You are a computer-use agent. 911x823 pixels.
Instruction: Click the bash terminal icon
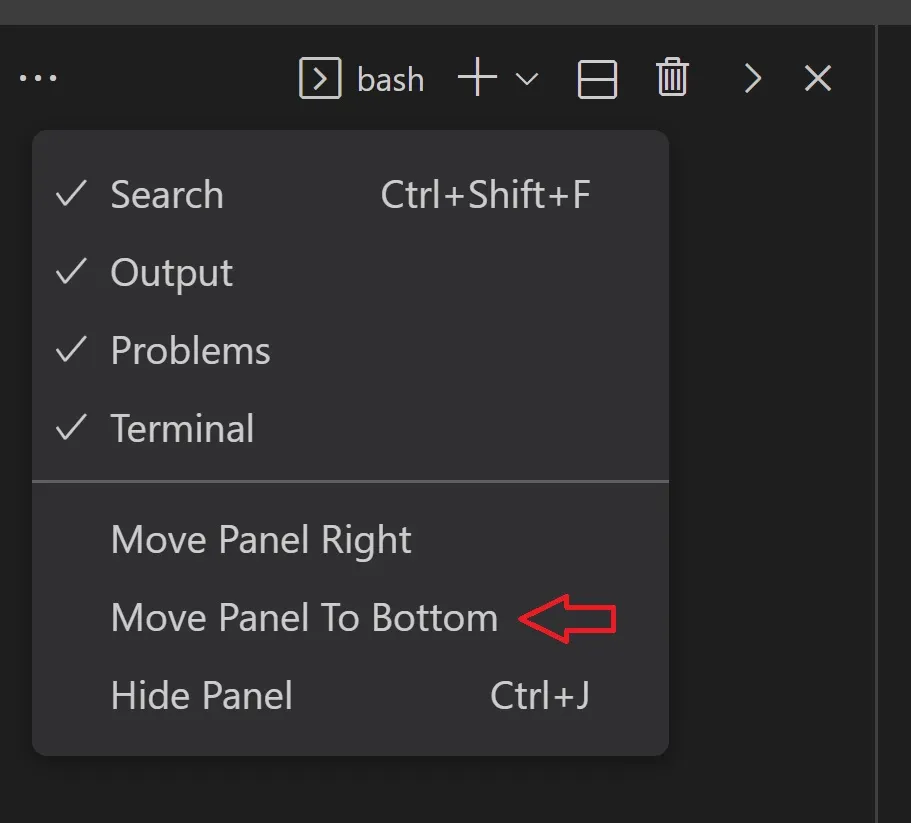pos(320,79)
